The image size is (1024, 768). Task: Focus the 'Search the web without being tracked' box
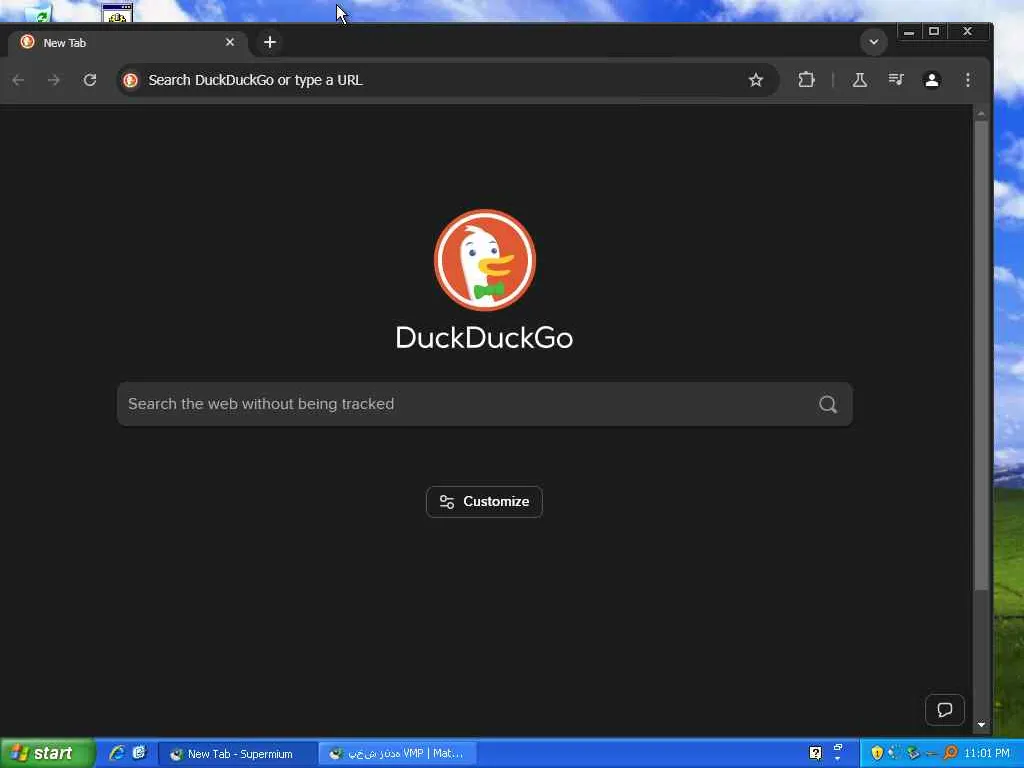tap(485, 404)
